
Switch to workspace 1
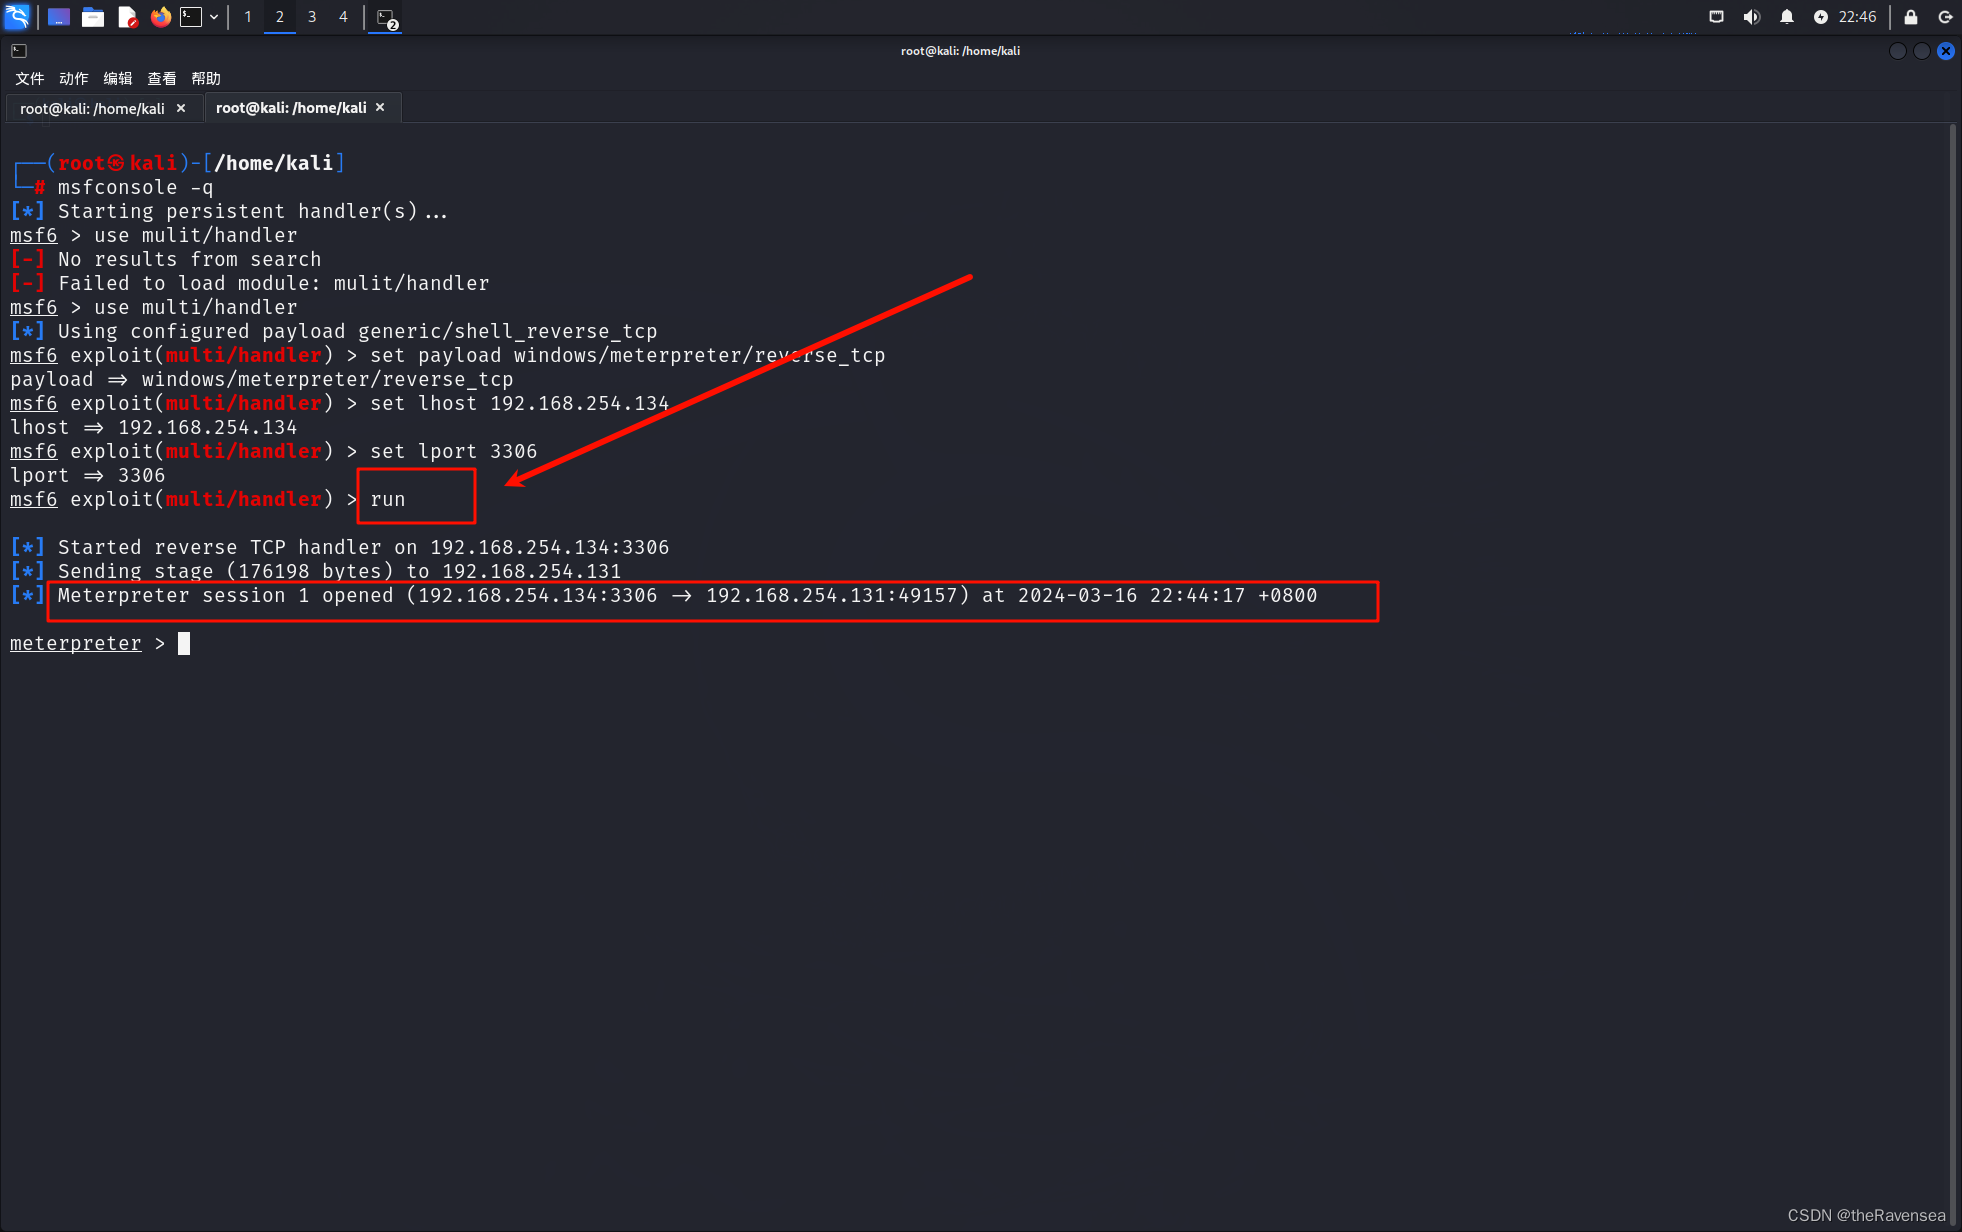248,17
